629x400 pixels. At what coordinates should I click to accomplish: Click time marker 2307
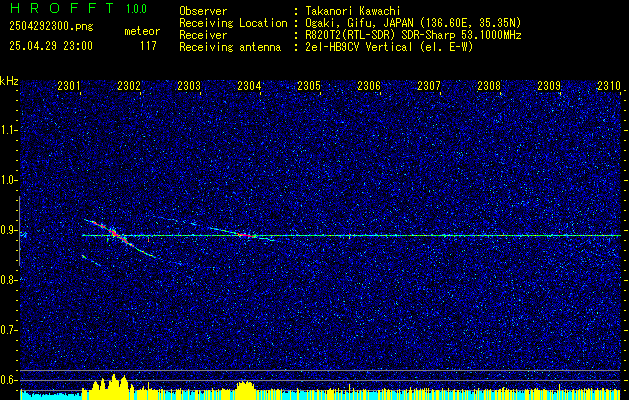pyautogui.click(x=429, y=86)
